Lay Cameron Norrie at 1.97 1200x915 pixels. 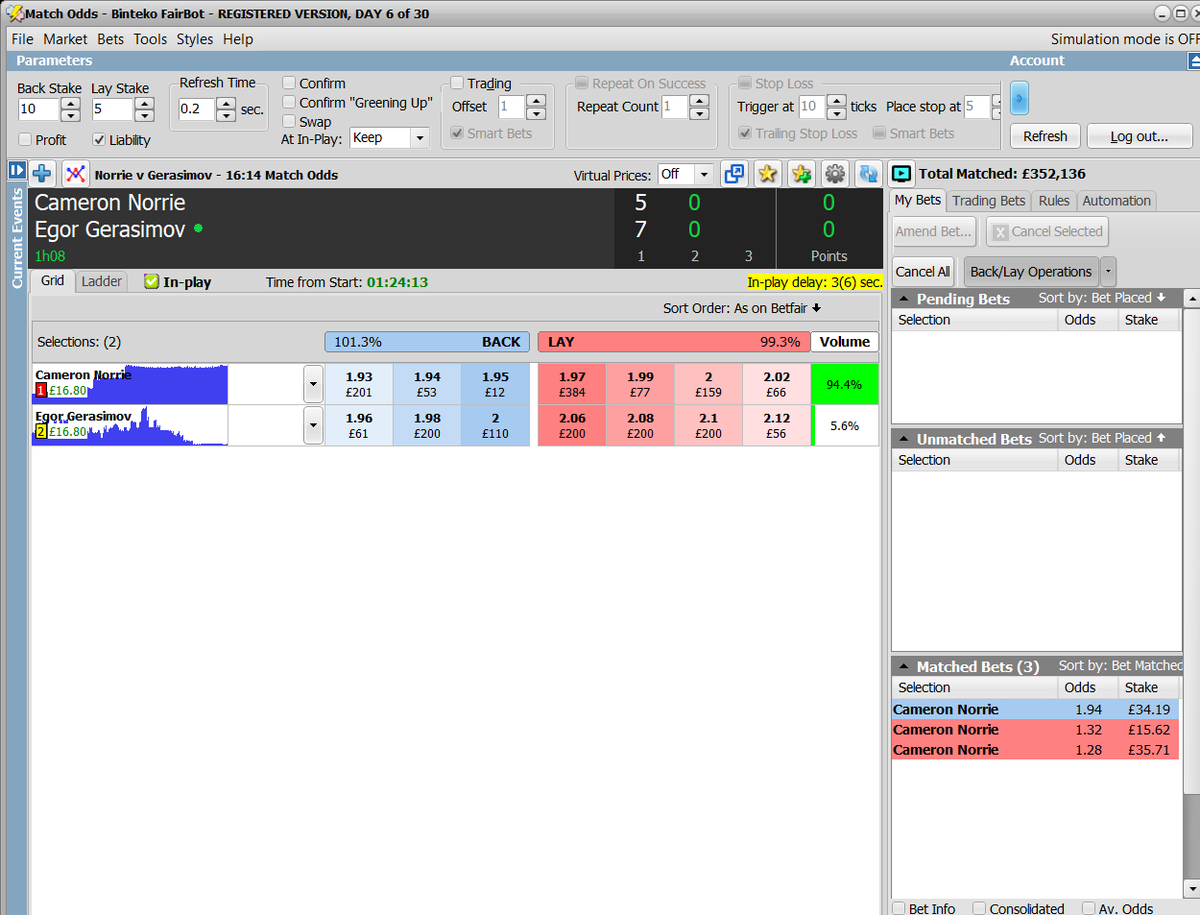point(572,384)
